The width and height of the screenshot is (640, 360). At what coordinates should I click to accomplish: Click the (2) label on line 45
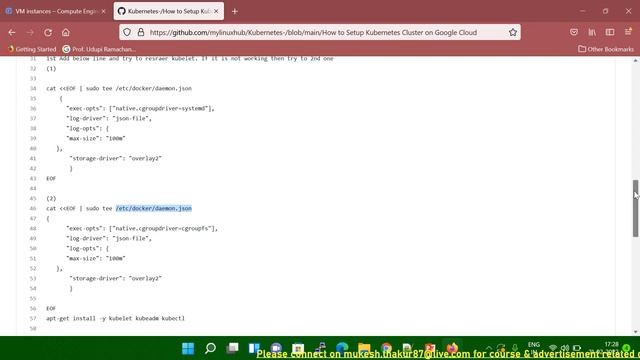pyautogui.click(x=51, y=198)
